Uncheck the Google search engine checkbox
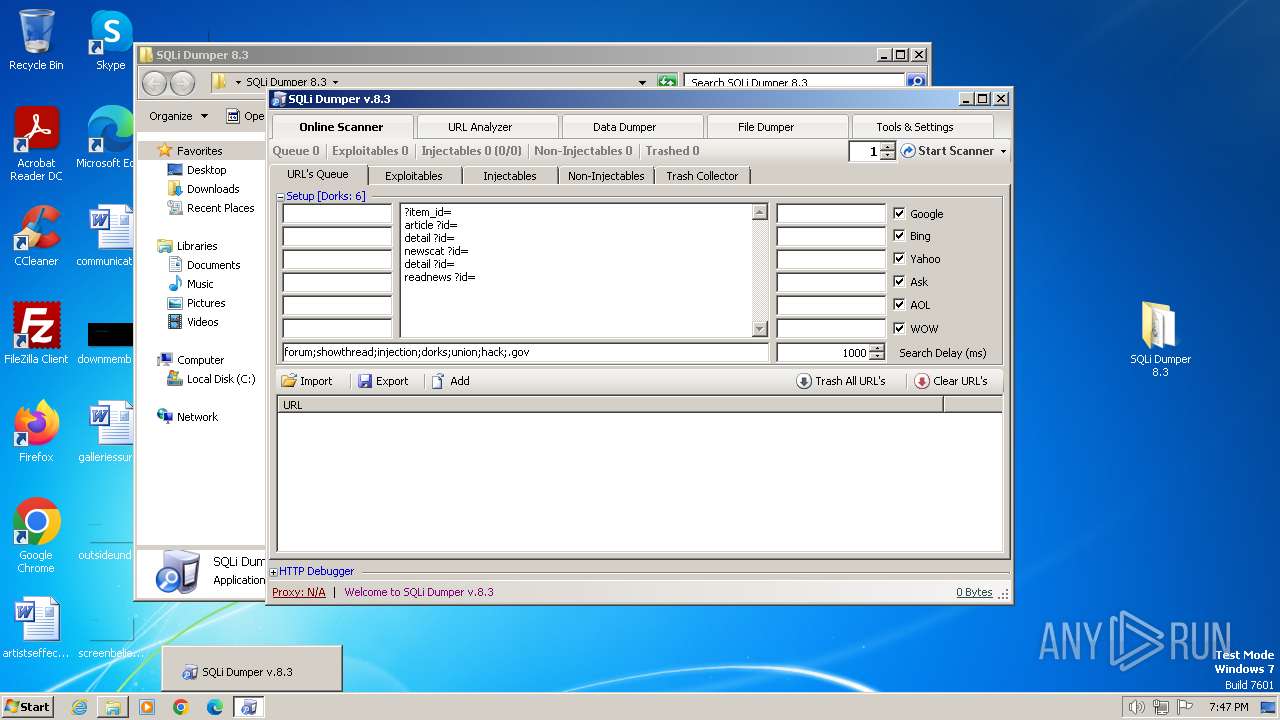 899,213
